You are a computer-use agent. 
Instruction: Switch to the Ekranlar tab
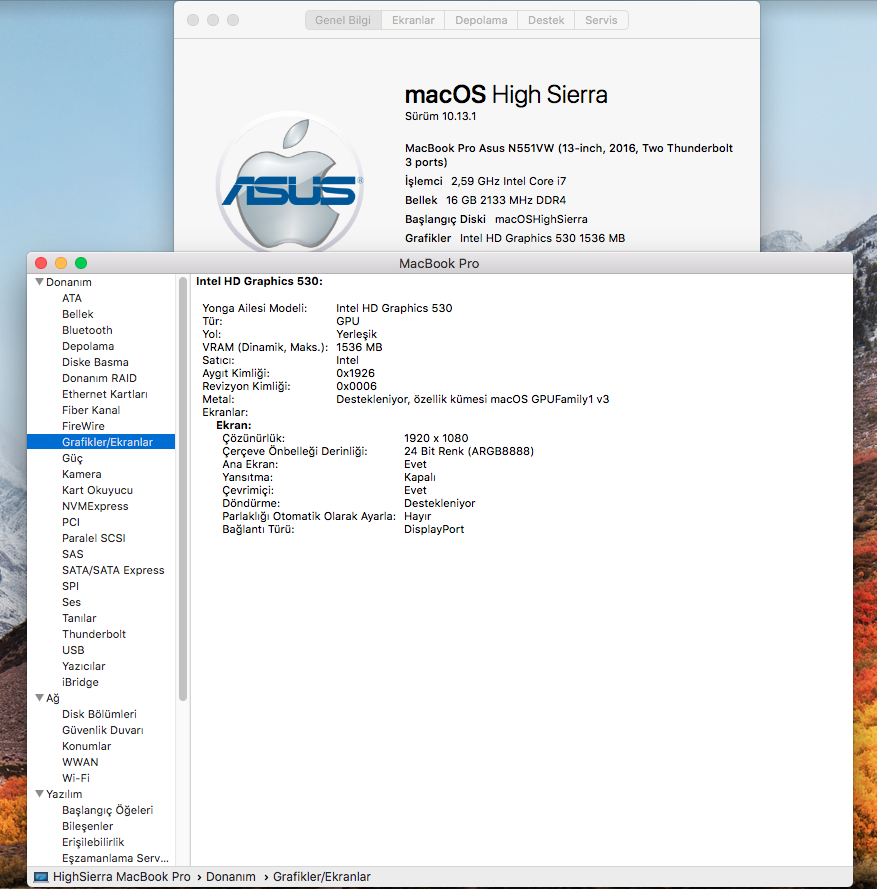coord(412,20)
